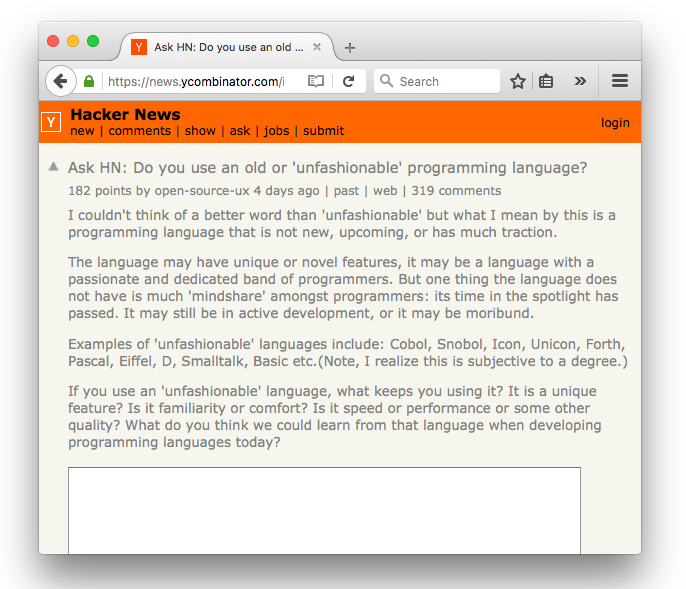The width and height of the screenshot is (686, 589).
Task: Close the Ask HN browser tab
Action: tap(317, 47)
